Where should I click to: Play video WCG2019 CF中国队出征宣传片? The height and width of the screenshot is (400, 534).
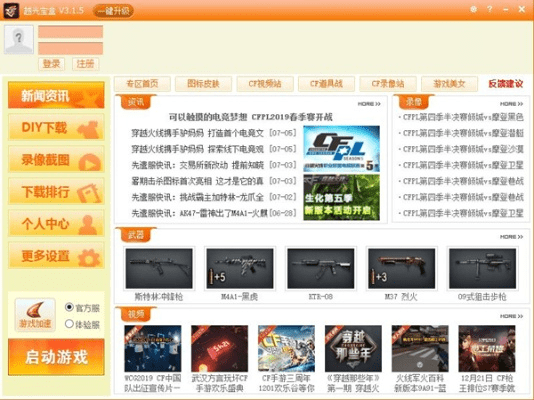[153, 349]
